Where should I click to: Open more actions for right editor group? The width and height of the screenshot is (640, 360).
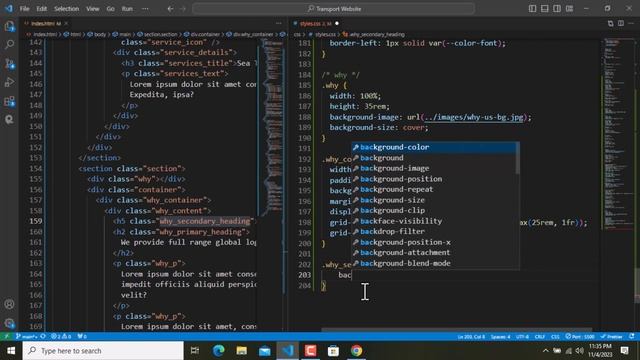coord(631,24)
